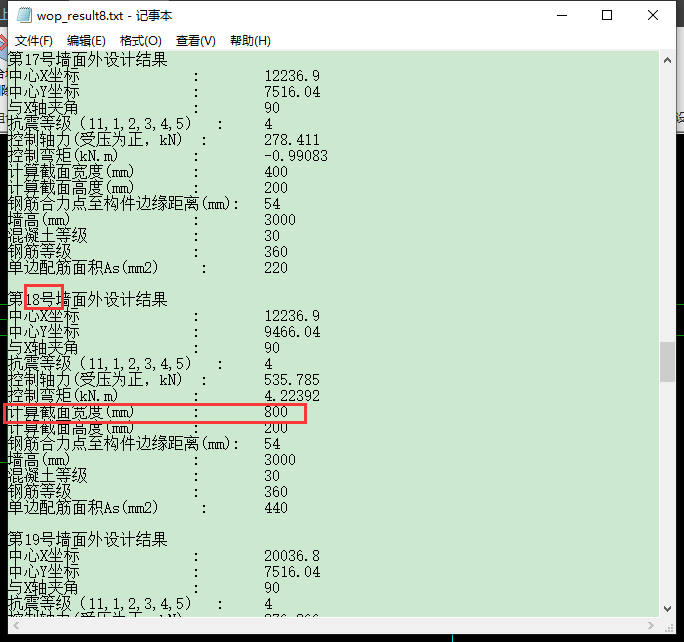Click the value 220
This screenshot has width=684, height=642.
[x=276, y=268]
